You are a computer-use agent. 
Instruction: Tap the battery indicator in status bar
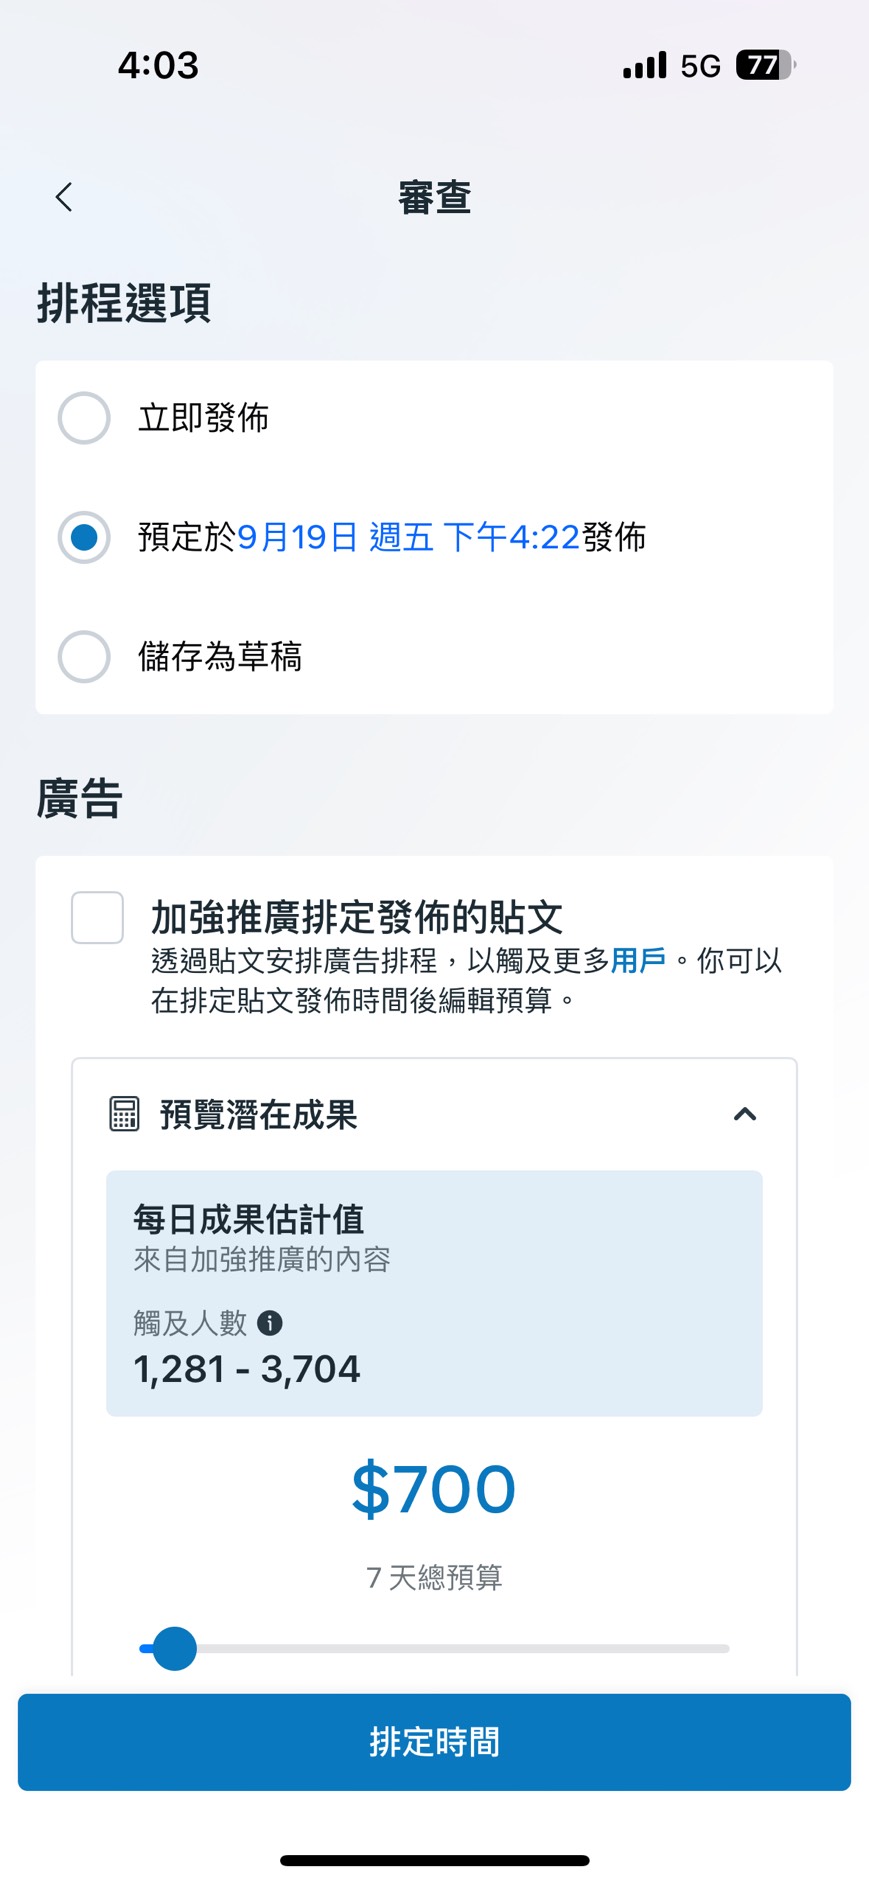(x=764, y=65)
